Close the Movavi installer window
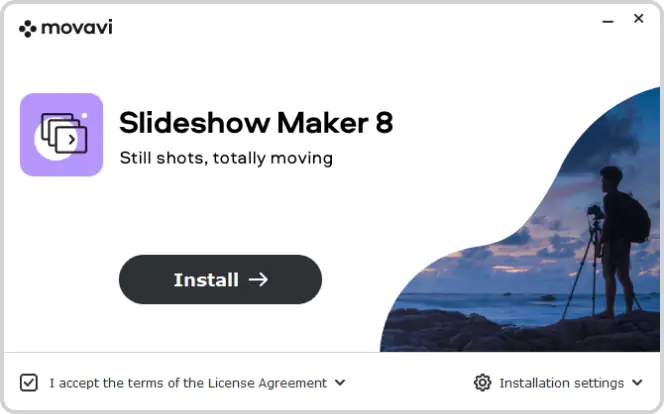Viewport: 664px width, 414px height. (x=638, y=19)
